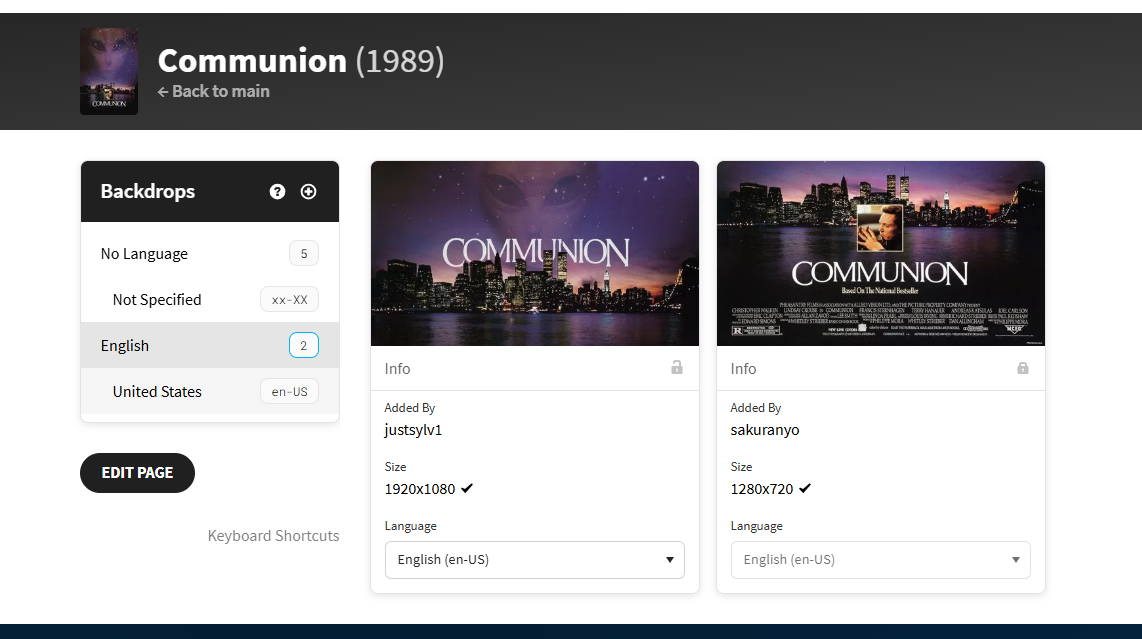Viewport: 1142px width, 639px height.
Task: Click the 1280x720 size value
Action: pos(762,489)
